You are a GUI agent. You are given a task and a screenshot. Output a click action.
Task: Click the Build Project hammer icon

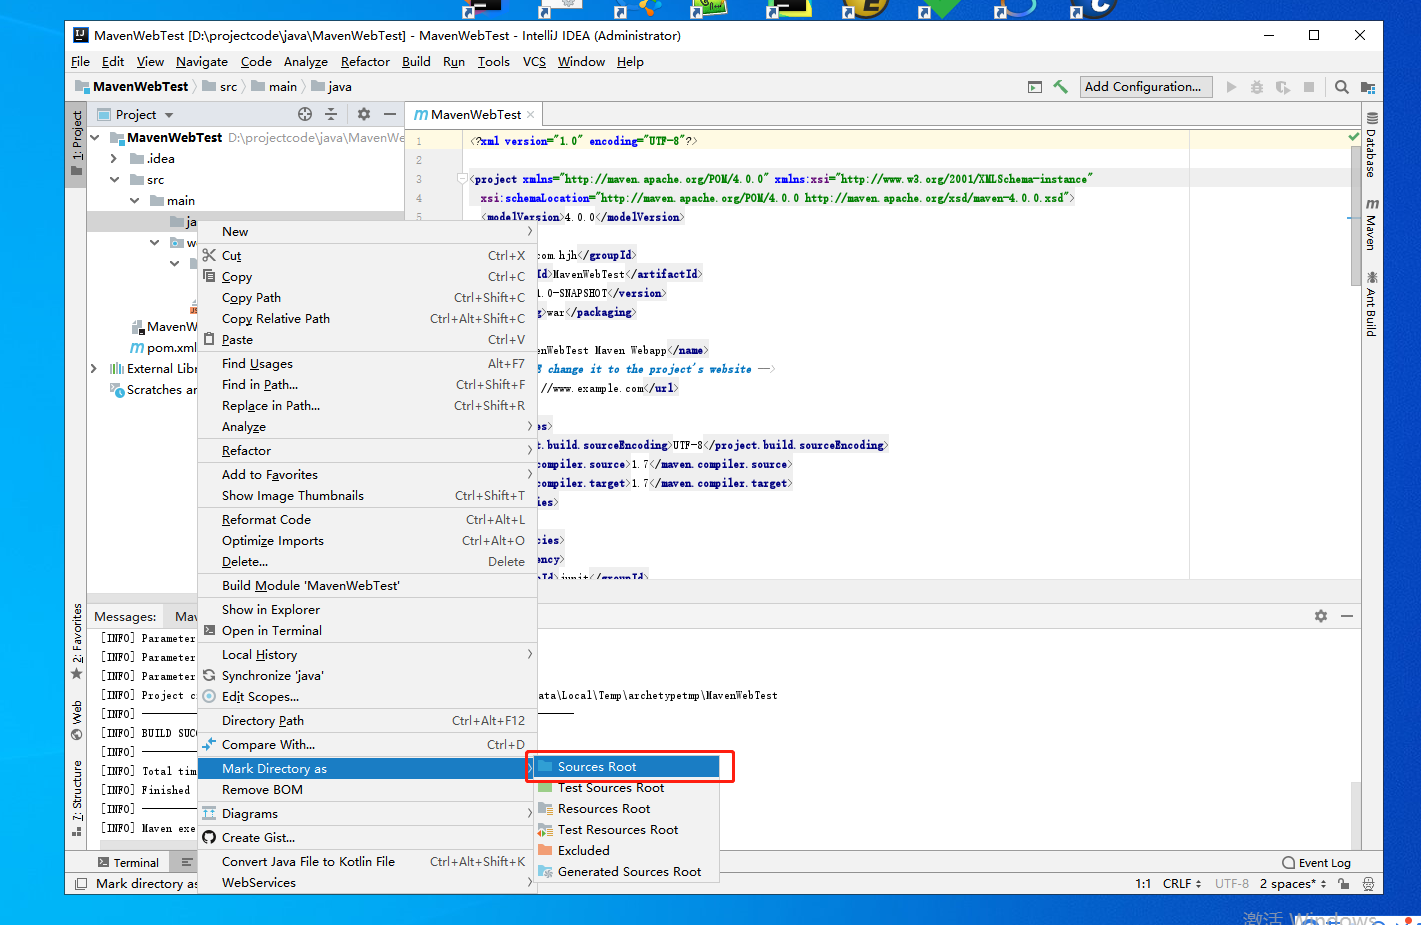click(x=1061, y=87)
